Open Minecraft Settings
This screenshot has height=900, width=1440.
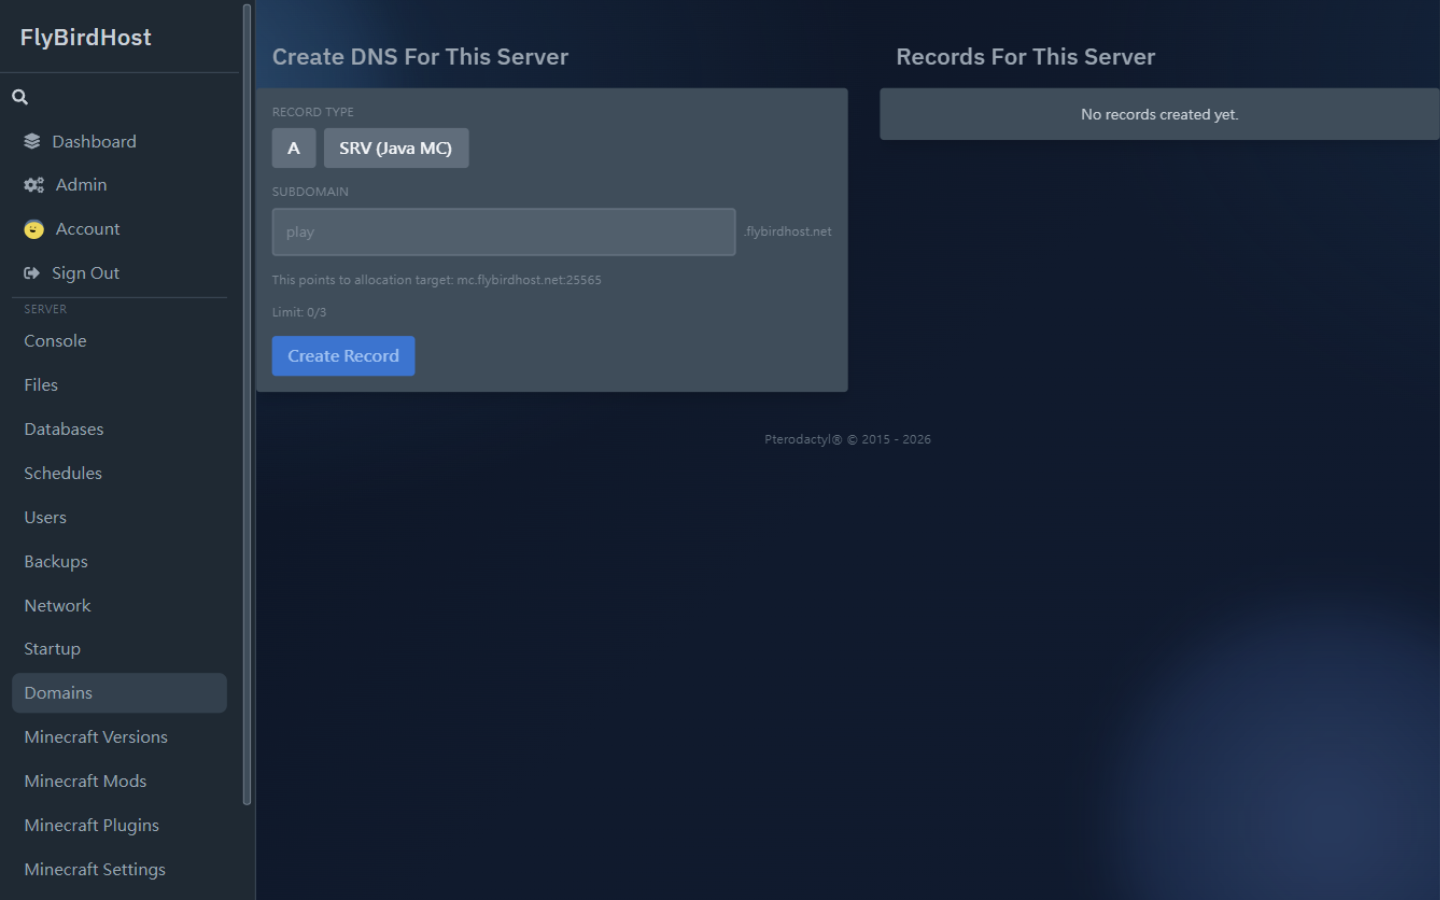pos(119,869)
